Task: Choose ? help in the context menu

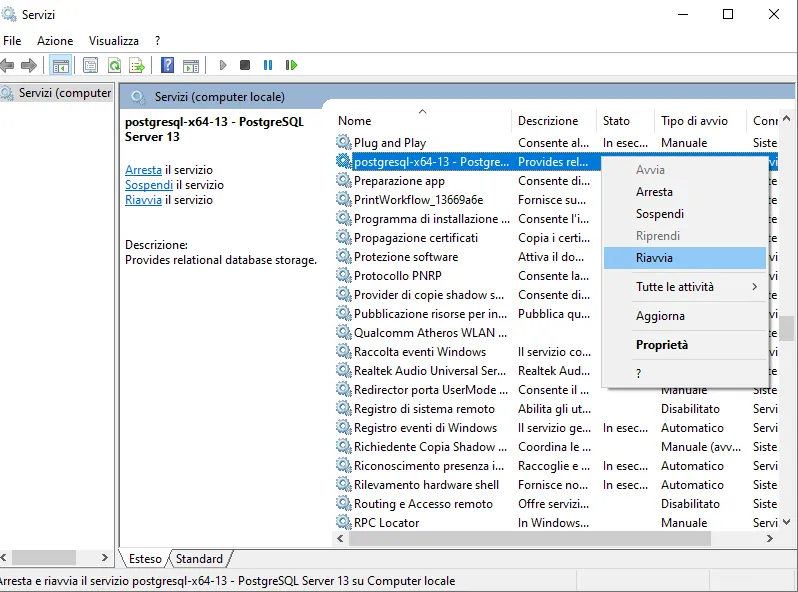Action: click(x=685, y=374)
